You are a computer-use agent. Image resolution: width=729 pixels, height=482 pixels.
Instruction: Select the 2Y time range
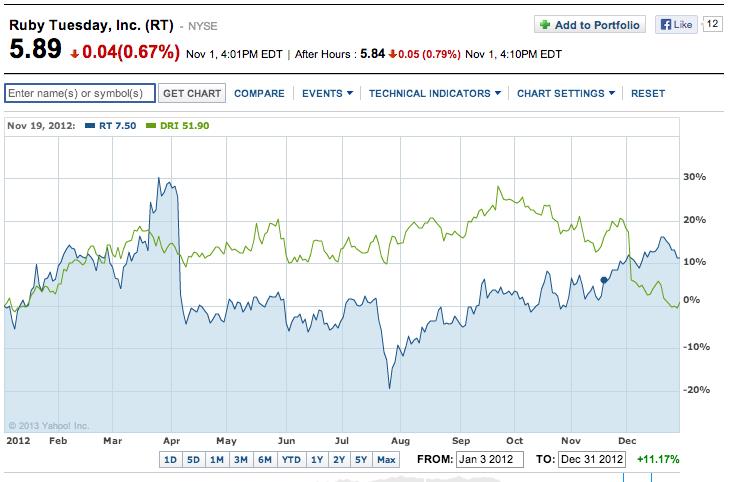tap(339, 460)
